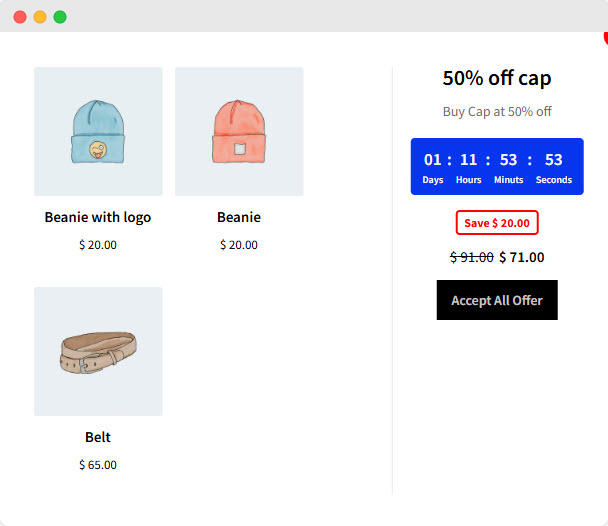
Task: Click the 'Buy Cap at 50% off' subtitle
Action: [x=497, y=112]
